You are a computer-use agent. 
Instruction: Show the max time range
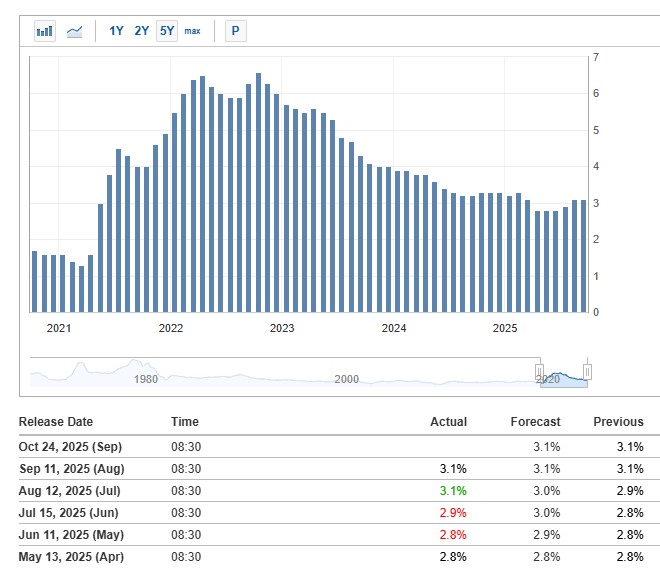pos(192,31)
